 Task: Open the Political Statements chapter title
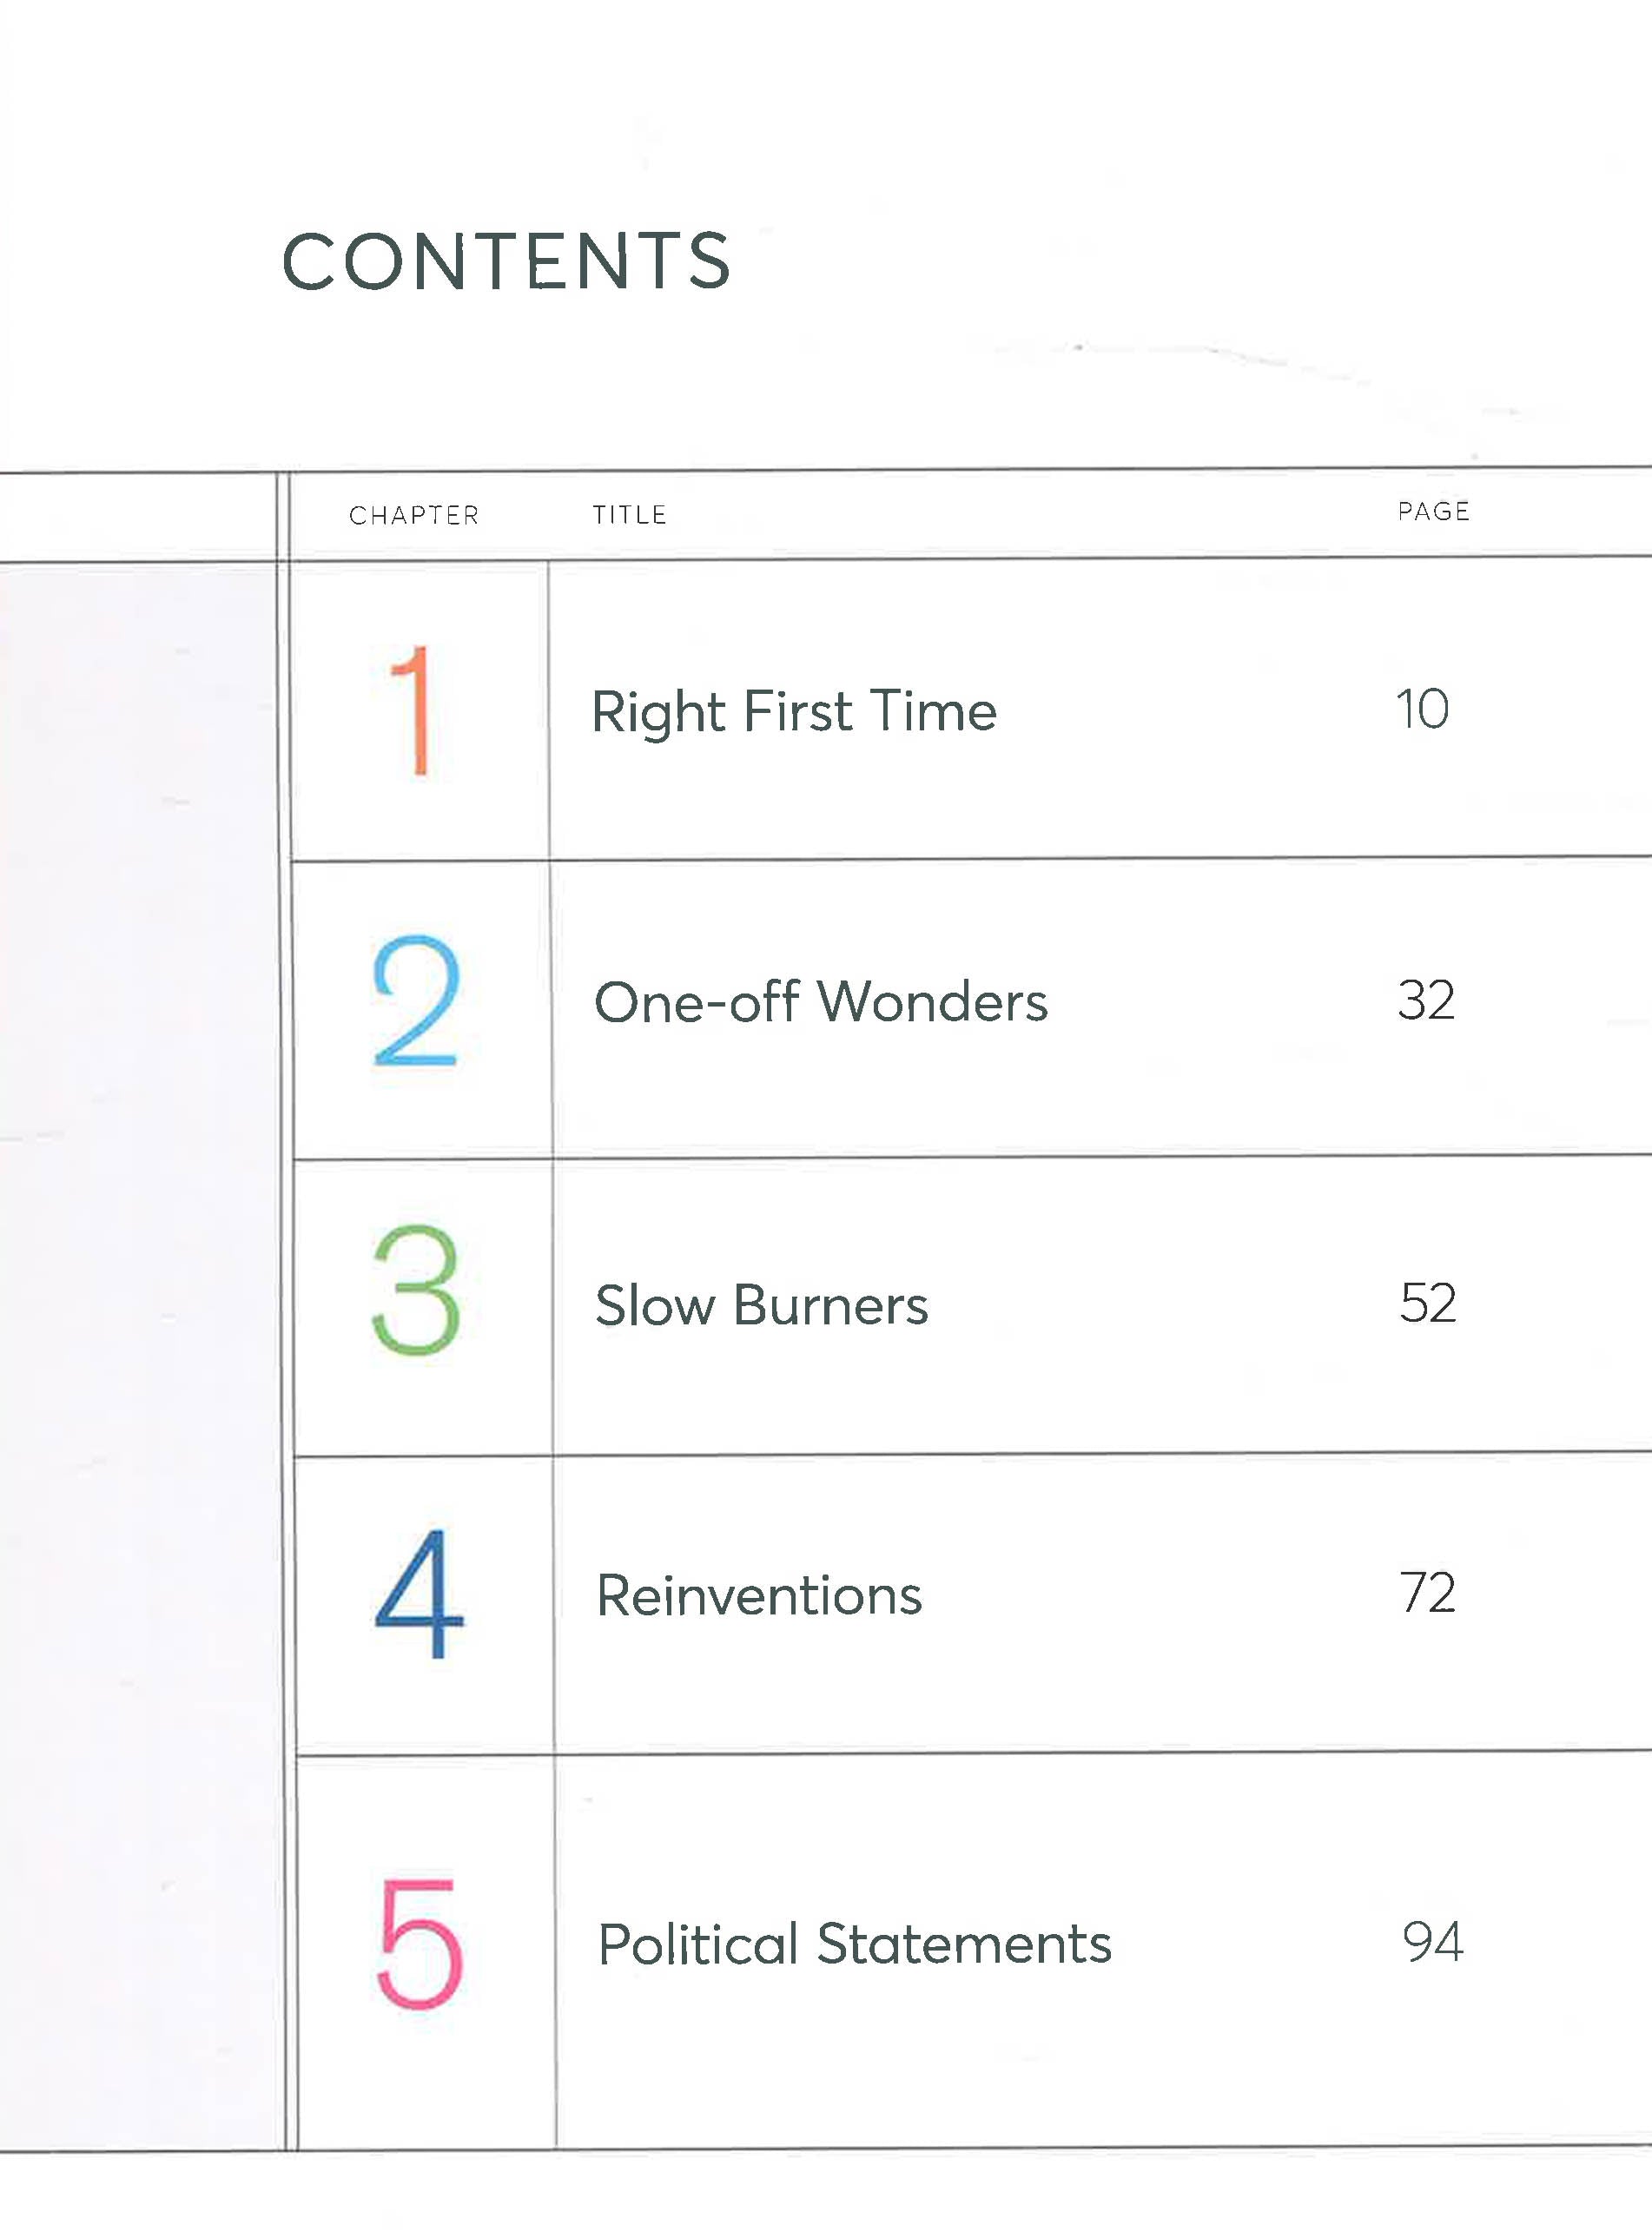click(854, 1945)
